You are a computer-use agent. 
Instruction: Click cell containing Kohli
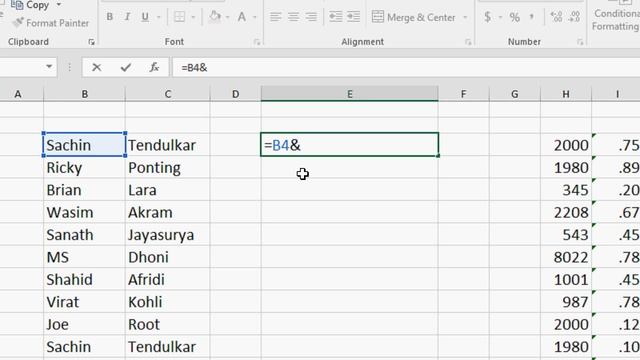click(168, 302)
